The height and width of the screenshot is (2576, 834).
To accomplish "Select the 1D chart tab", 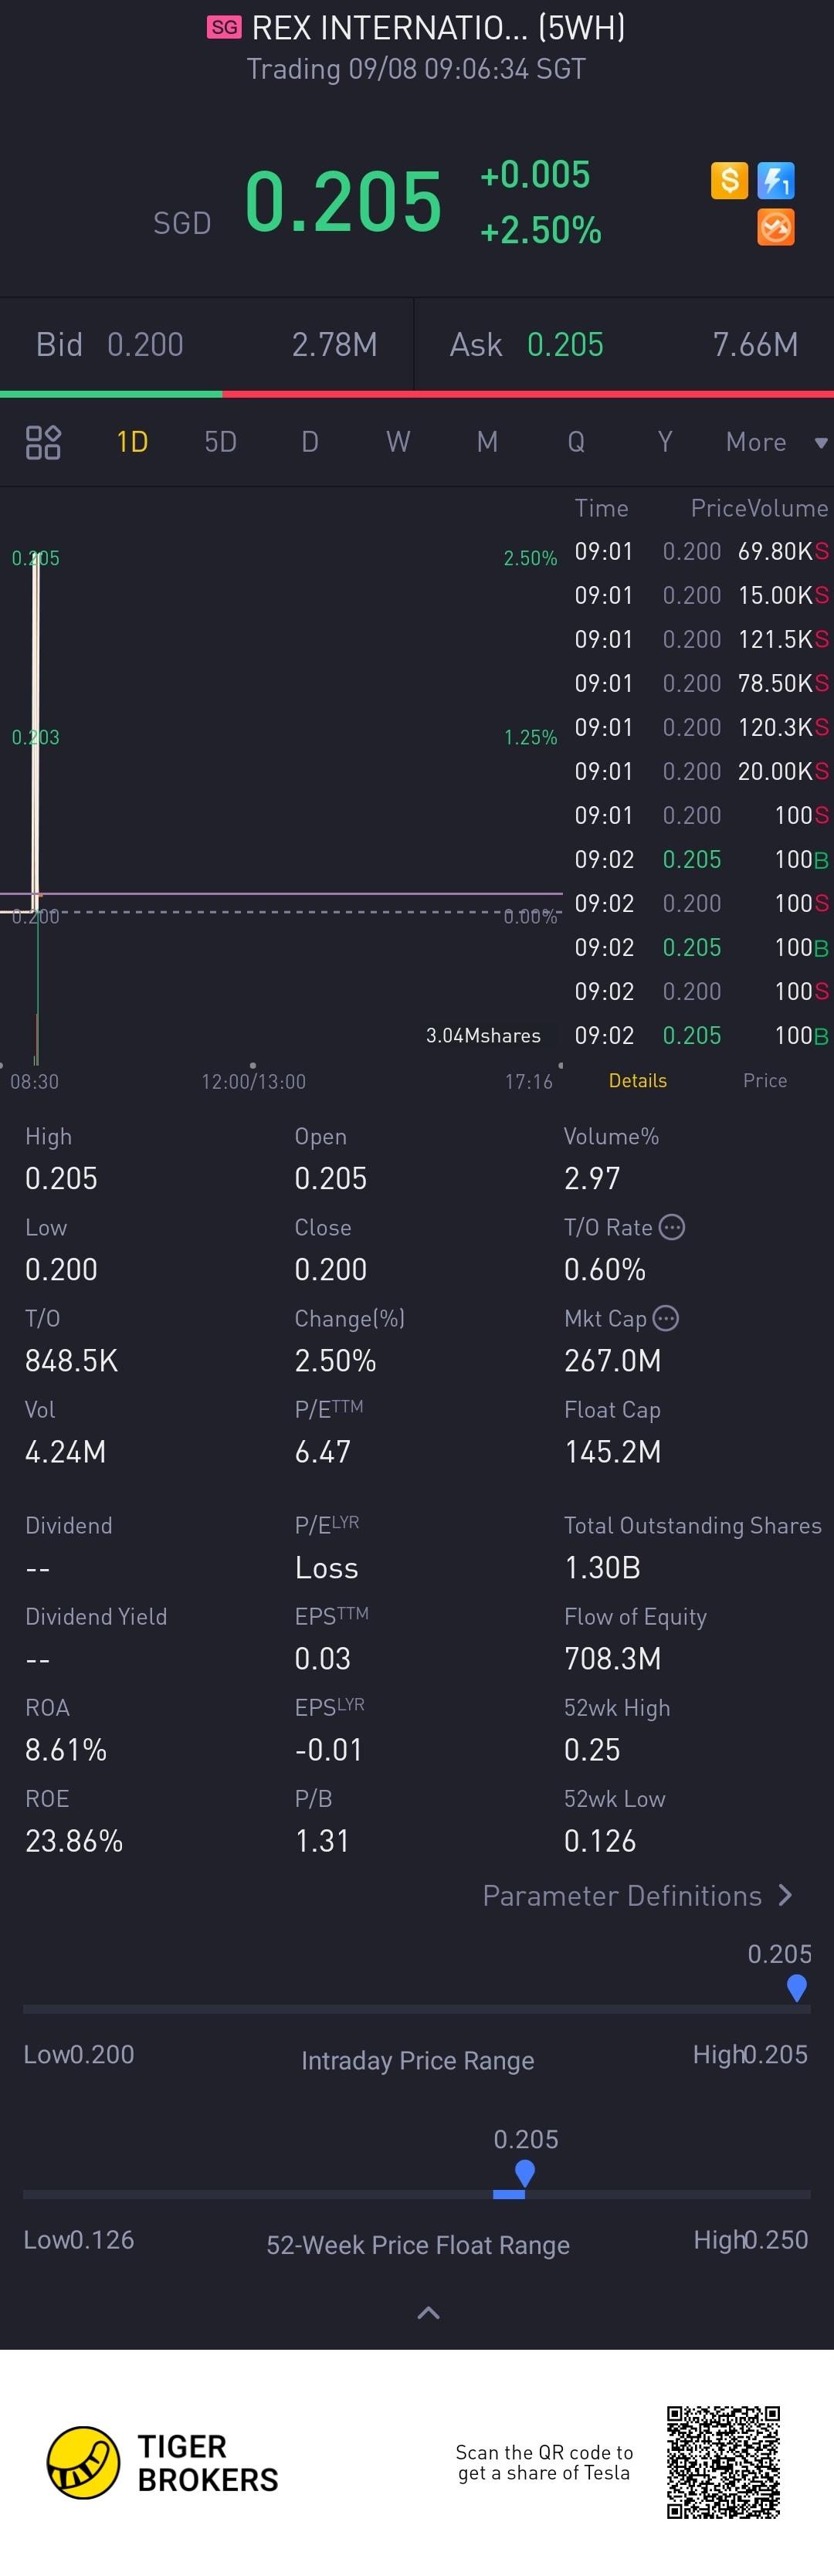I will click(x=132, y=442).
